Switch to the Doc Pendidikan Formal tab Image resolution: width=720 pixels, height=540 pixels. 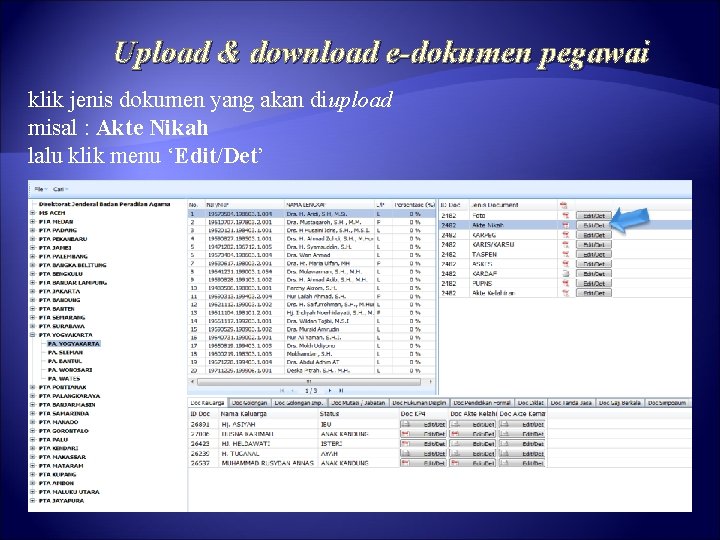coord(483,403)
